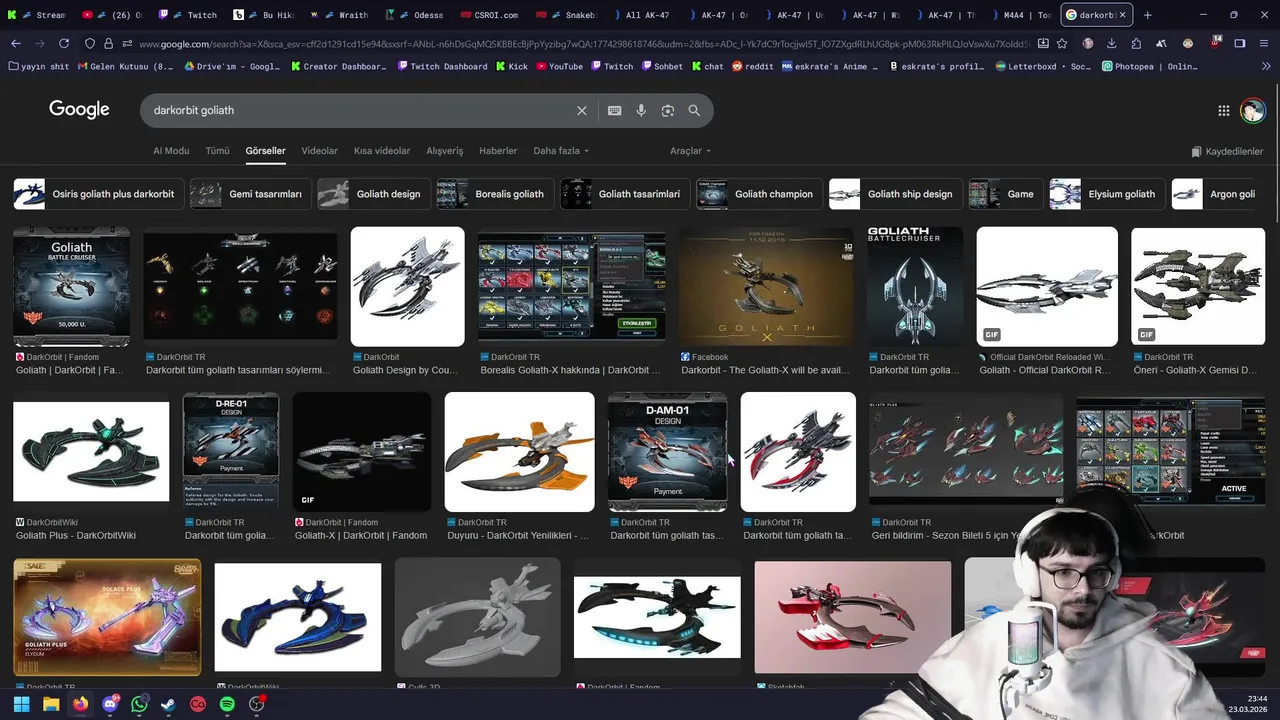Screen dimensions: 1280x720
Task: Select the Gemi tasarımları filter chip
Action: (x=250, y=194)
